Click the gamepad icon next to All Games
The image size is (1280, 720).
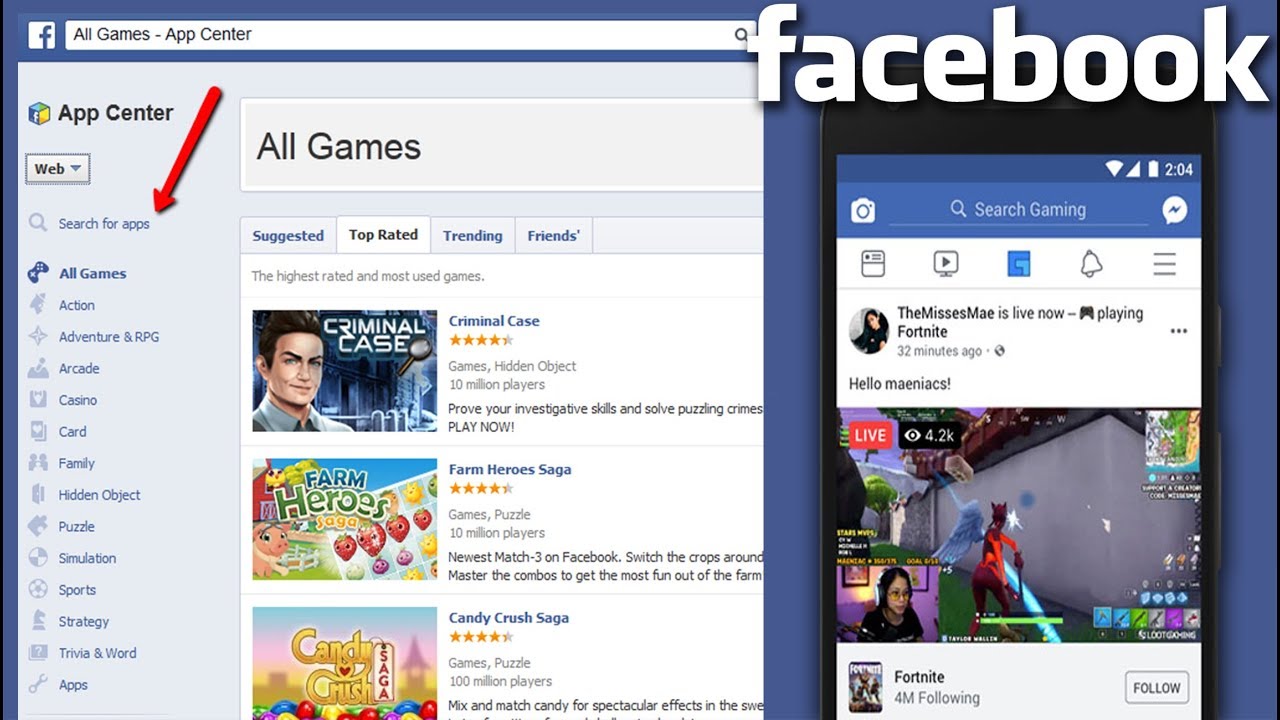click(x=38, y=273)
